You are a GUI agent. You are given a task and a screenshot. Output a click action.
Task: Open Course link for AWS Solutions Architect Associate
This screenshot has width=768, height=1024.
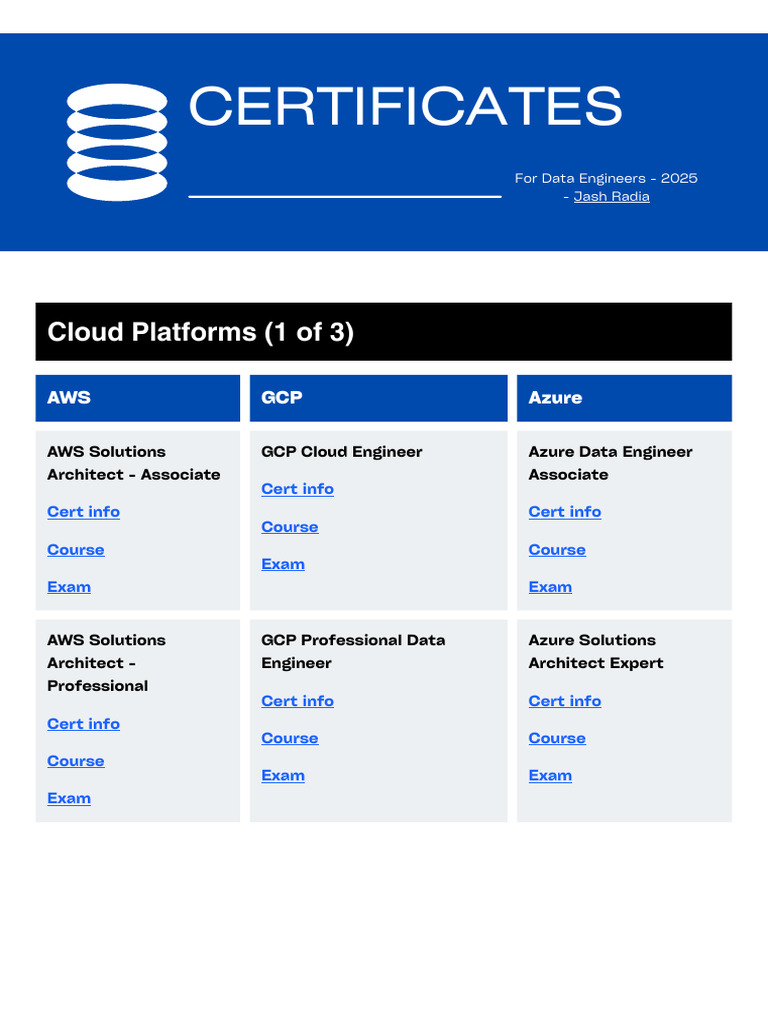click(76, 550)
